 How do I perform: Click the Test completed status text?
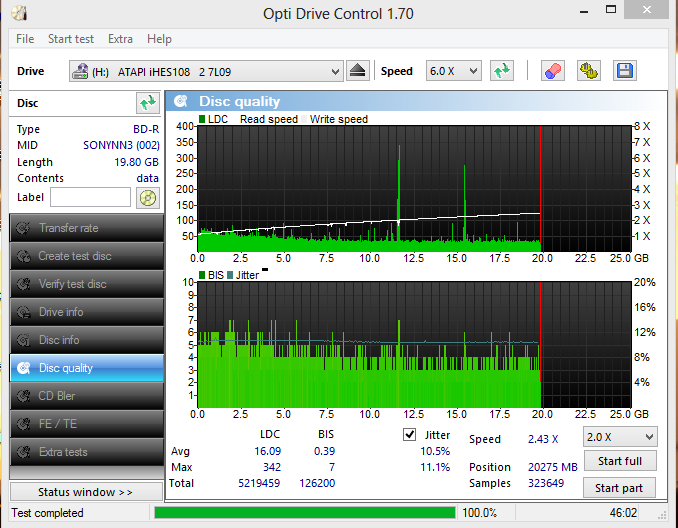(x=47, y=513)
